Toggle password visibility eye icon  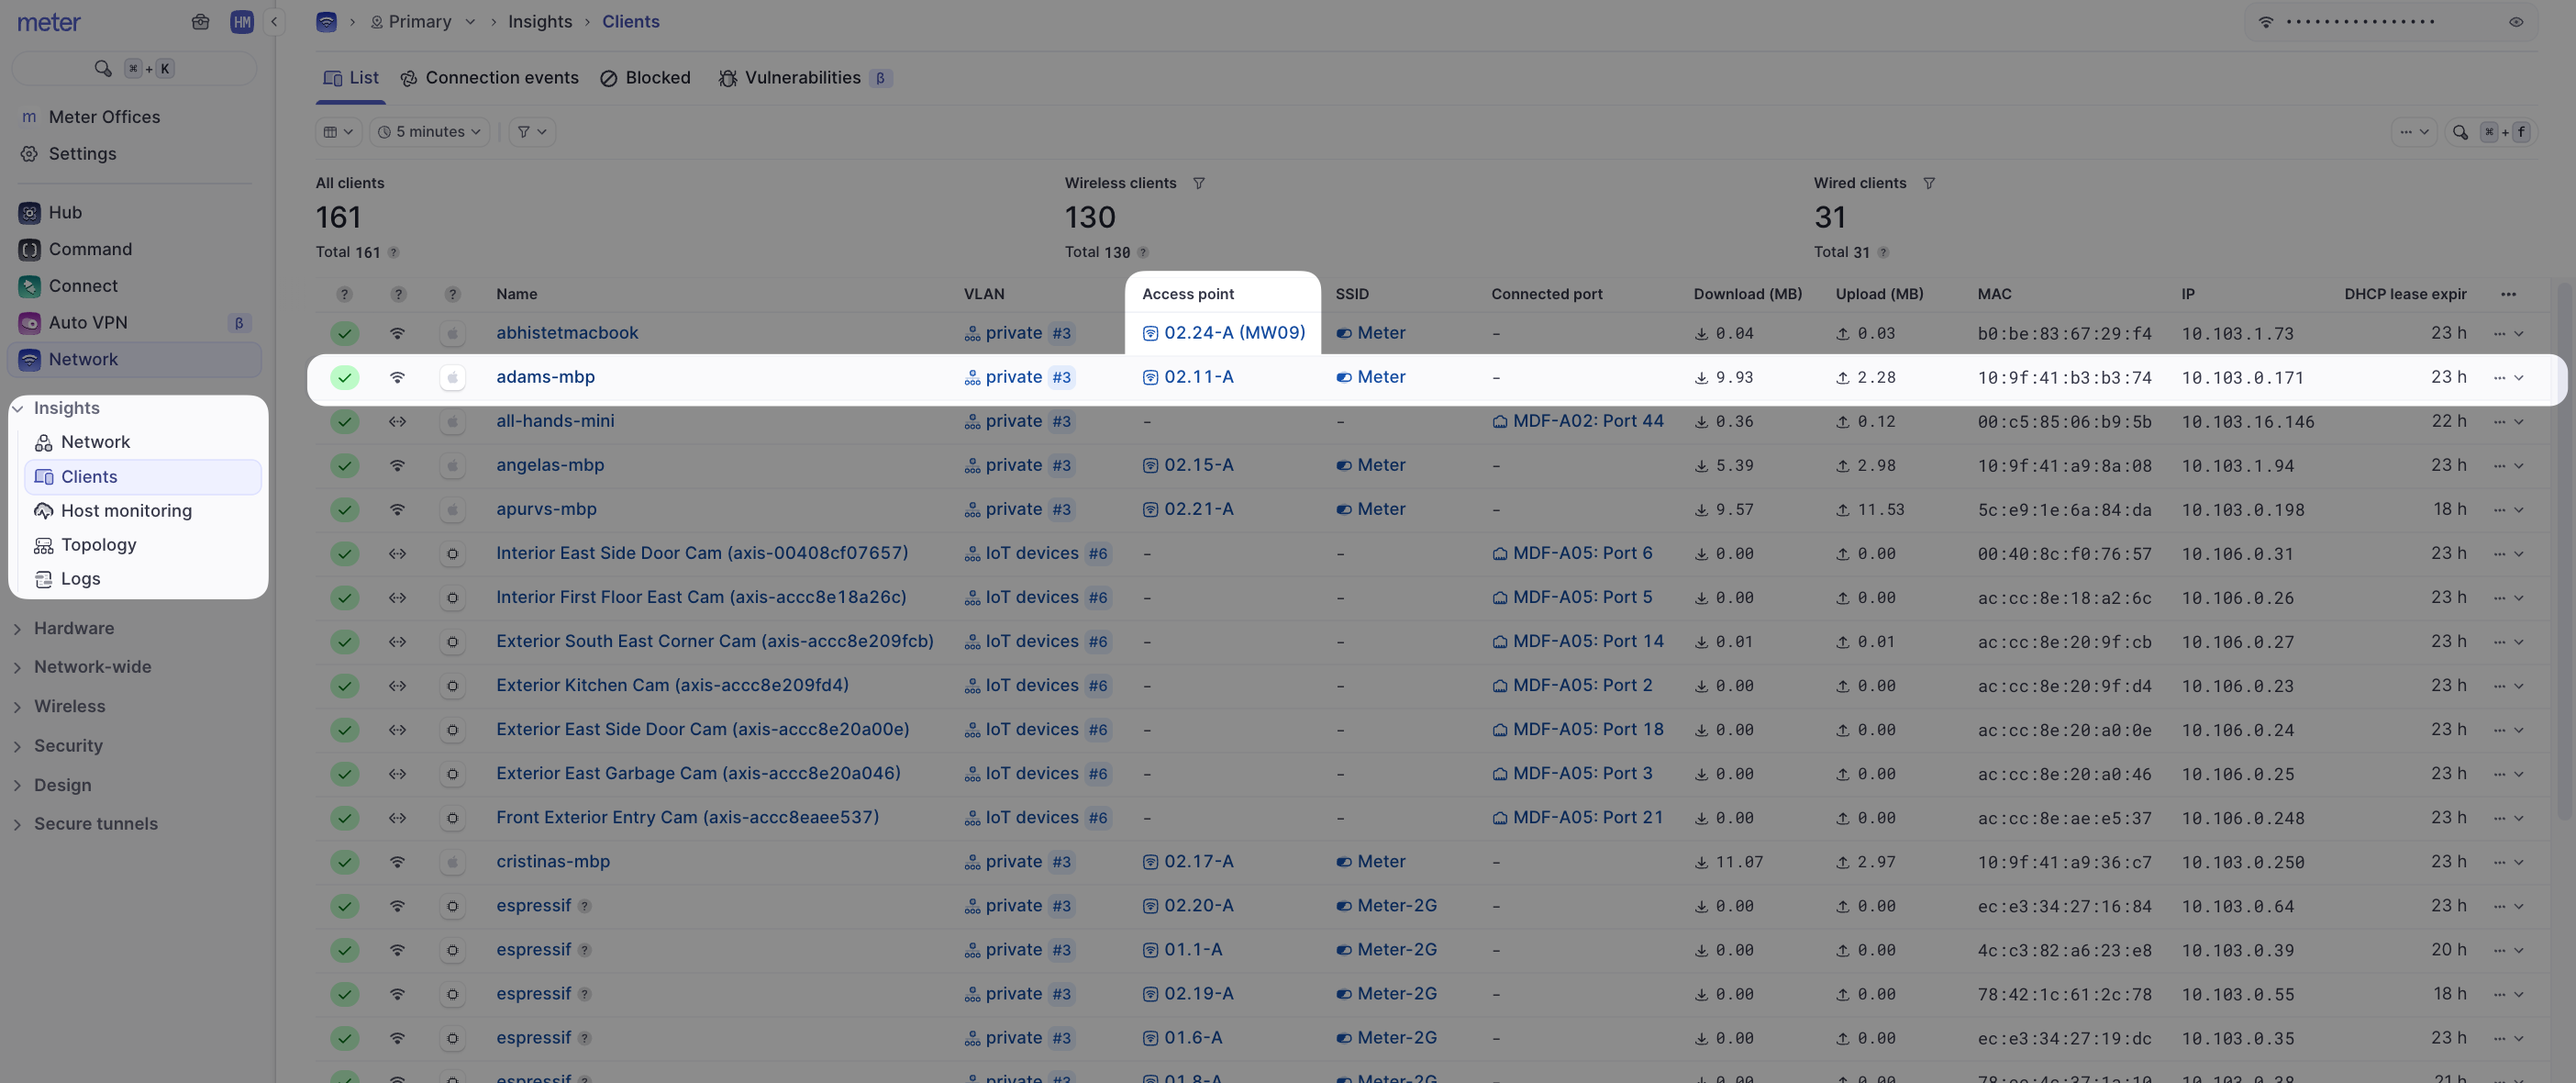pyautogui.click(x=2515, y=22)
